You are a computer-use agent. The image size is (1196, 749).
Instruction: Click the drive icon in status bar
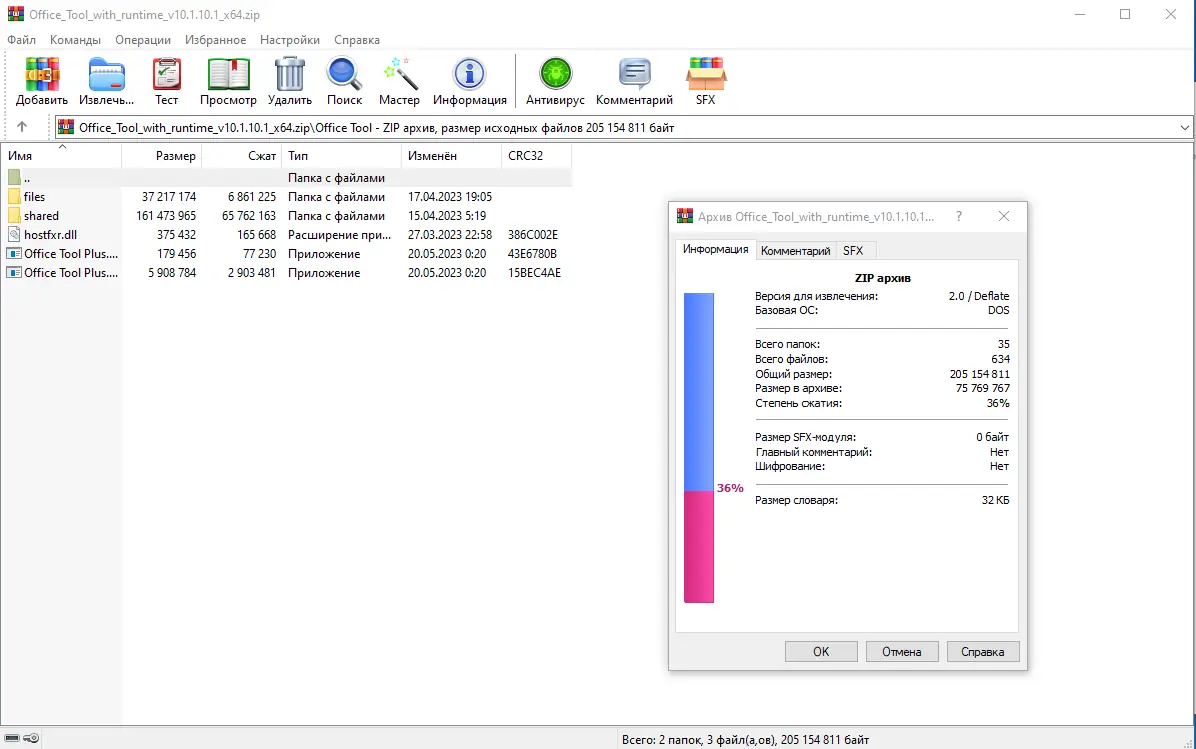(x=11, y=738)
